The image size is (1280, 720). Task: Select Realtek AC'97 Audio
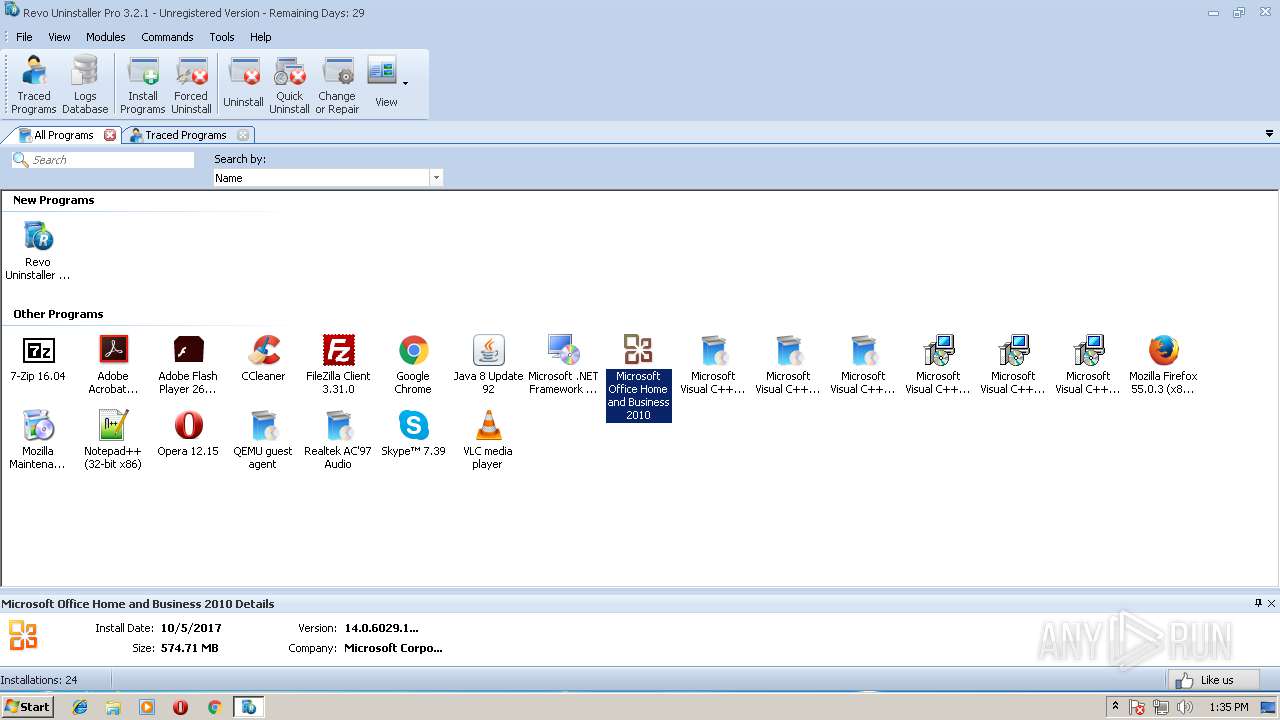coord(338,440)
